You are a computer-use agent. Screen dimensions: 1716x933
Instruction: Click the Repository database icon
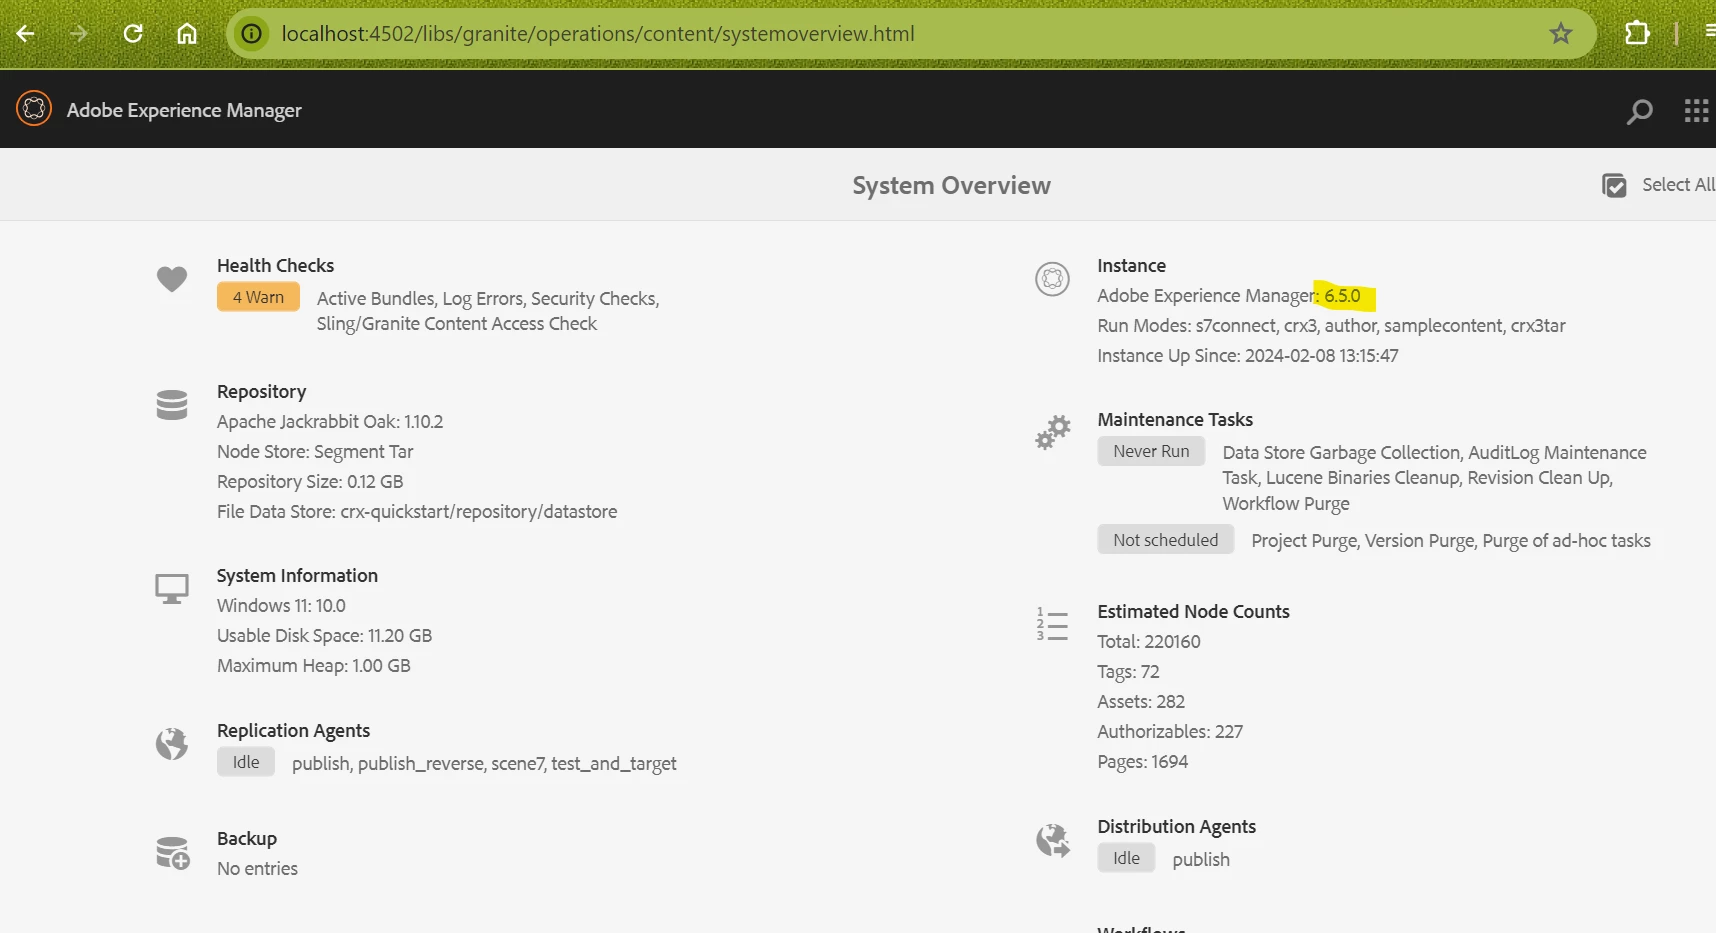click(172, 405)
